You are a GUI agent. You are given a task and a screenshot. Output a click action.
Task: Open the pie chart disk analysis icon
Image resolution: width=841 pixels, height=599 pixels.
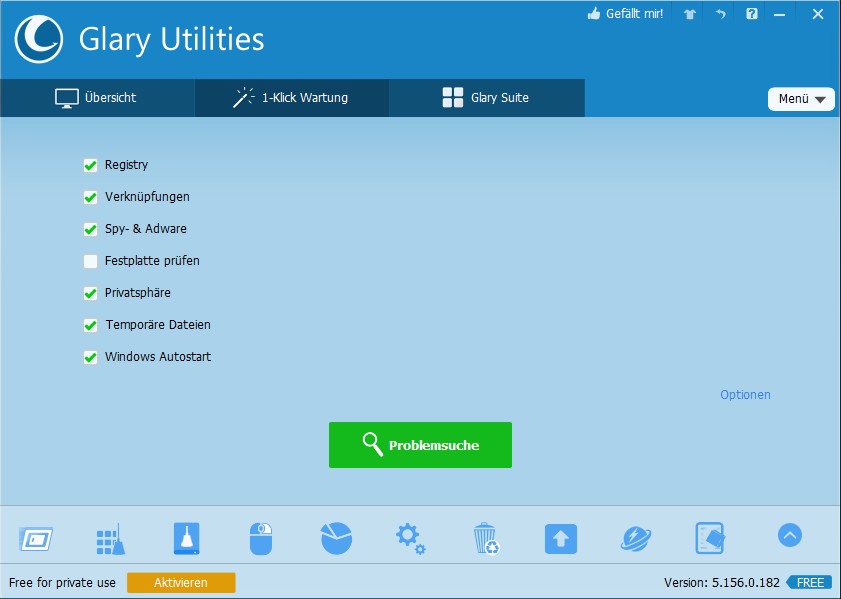[336, 538]
